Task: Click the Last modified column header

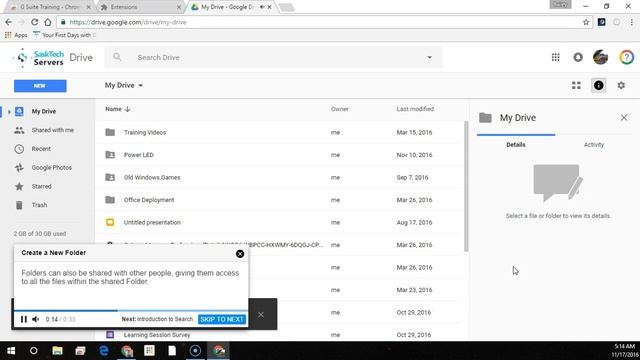Action: [x=415, y=109]
